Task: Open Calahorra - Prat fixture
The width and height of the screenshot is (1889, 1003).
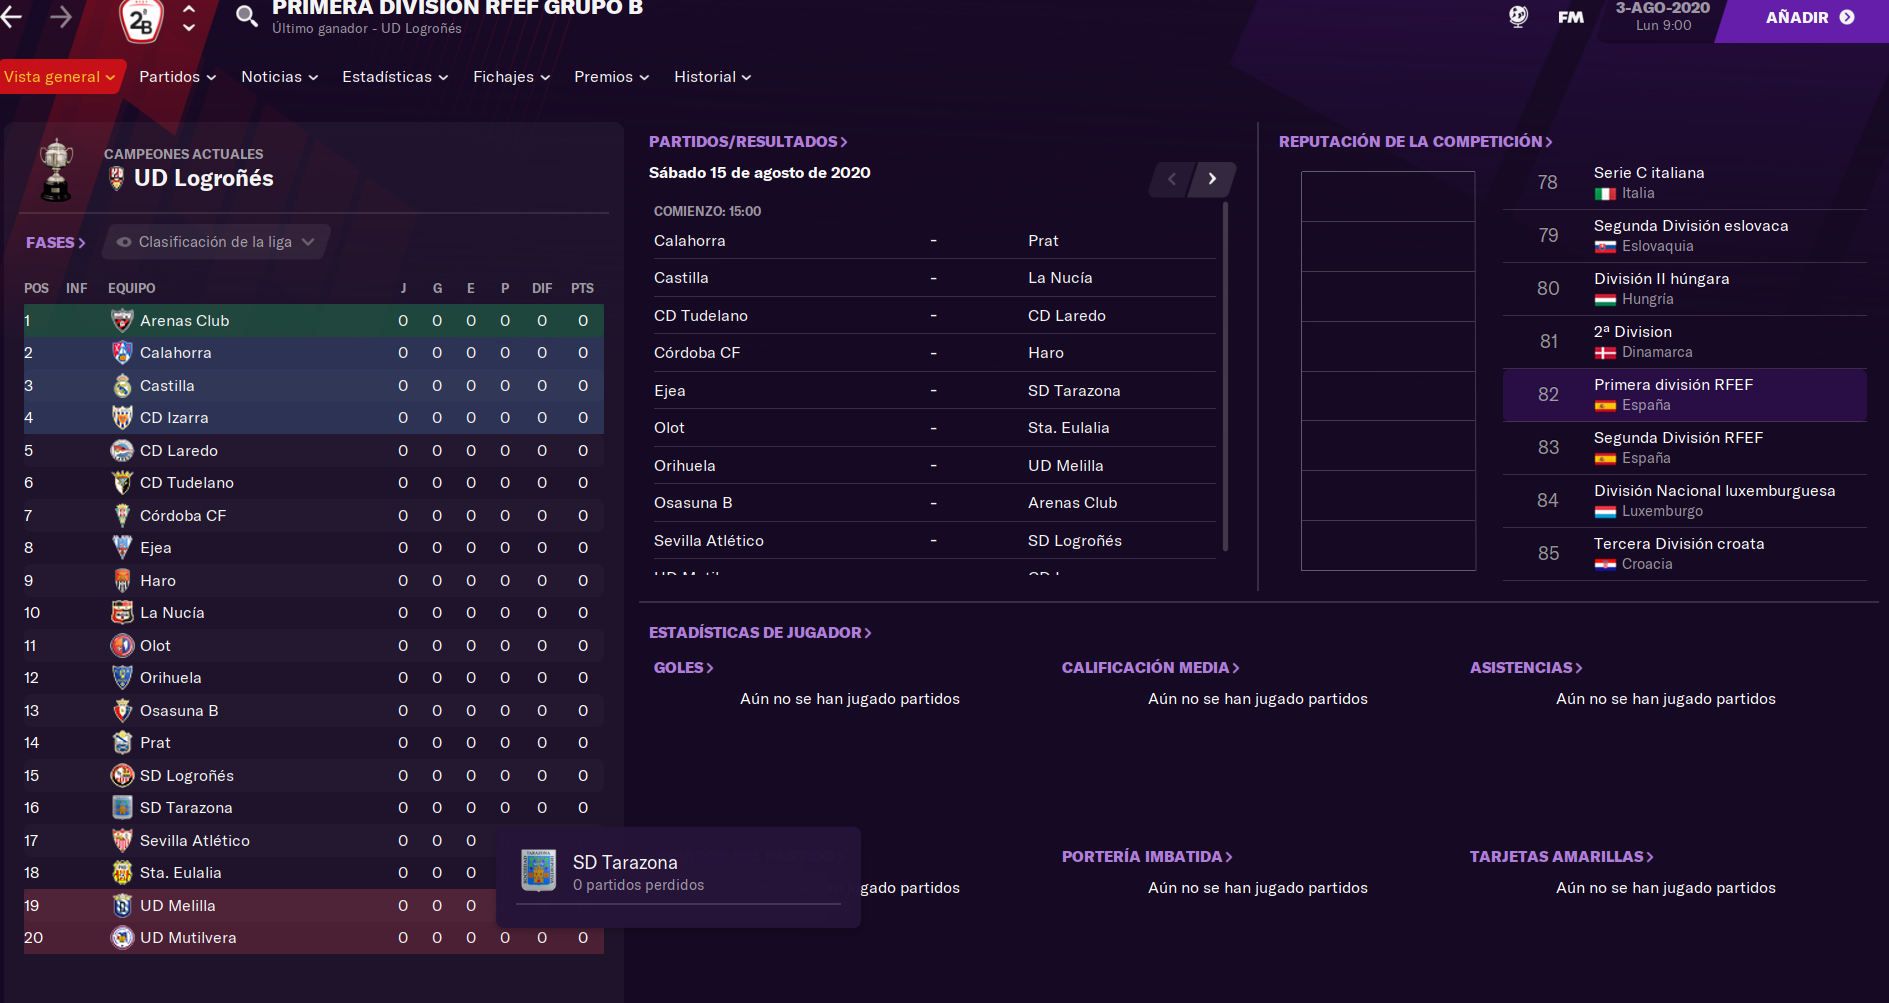Action: point(934,241)
